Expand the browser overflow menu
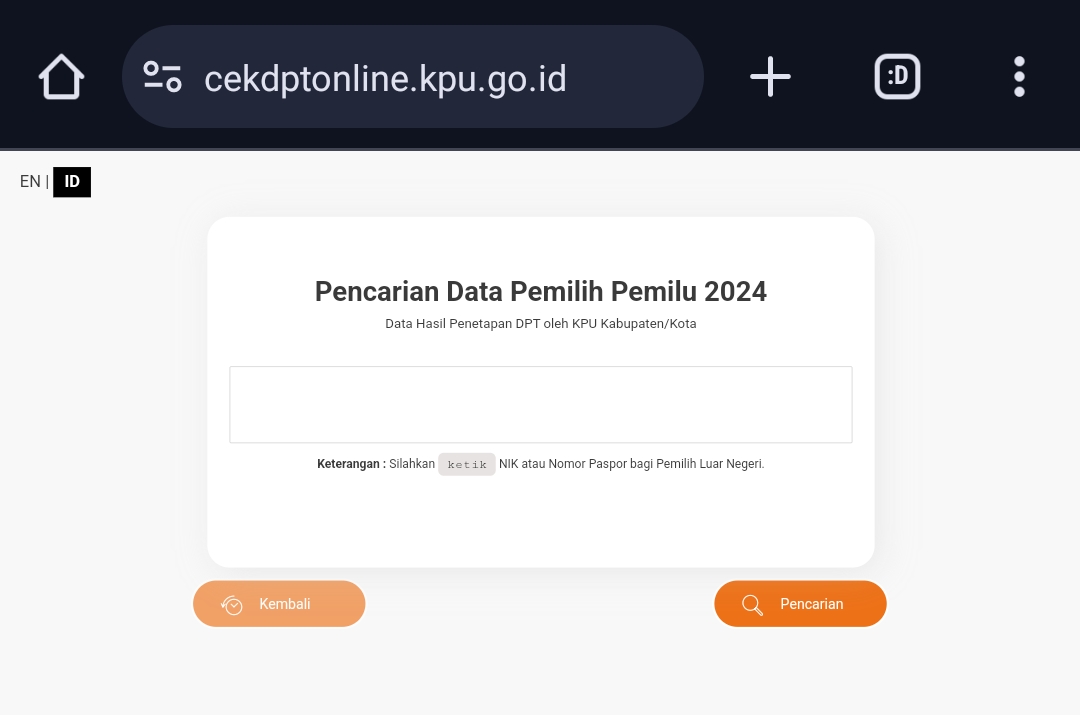The width and height of the screenshot is (1080, 715). click(x=1019, y=75)
